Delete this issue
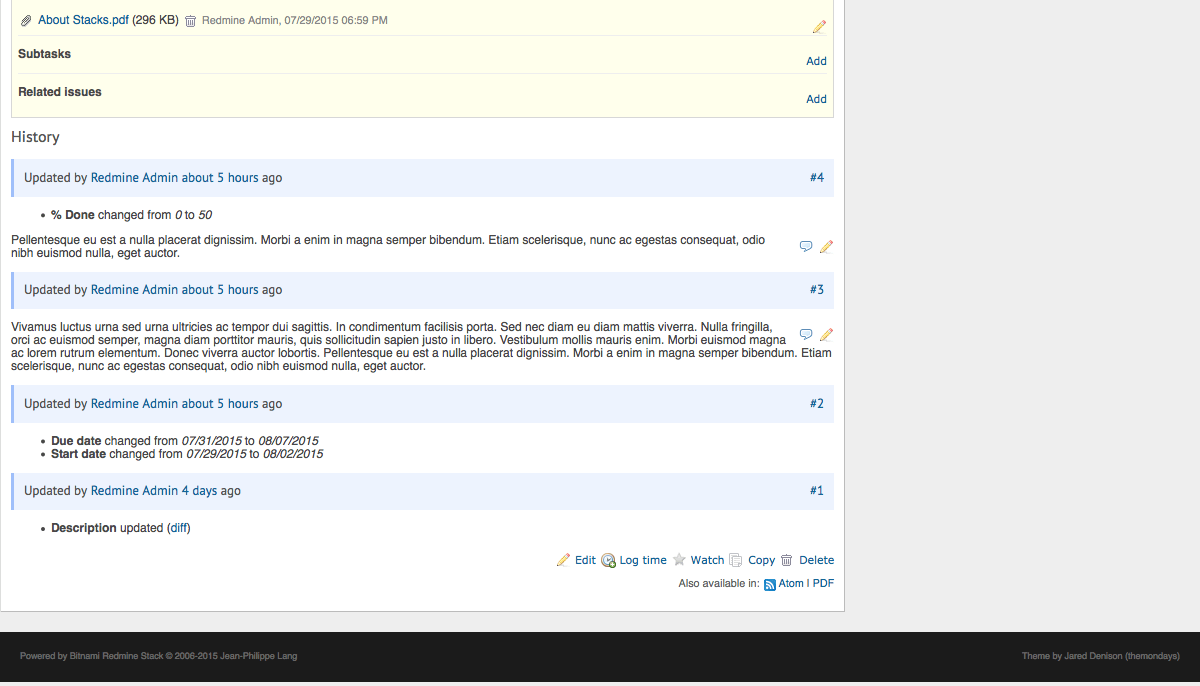Screen dimensions: 1200x686 coord(816,560)
